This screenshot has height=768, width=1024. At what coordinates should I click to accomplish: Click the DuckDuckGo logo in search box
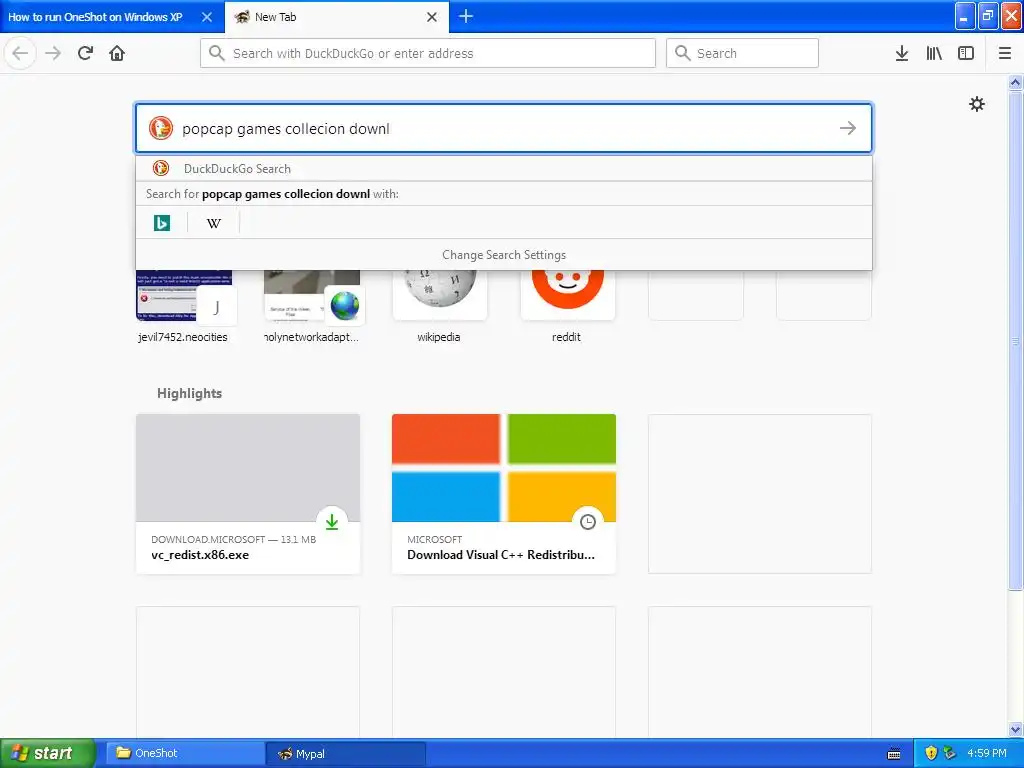click(x=161, y=128)
